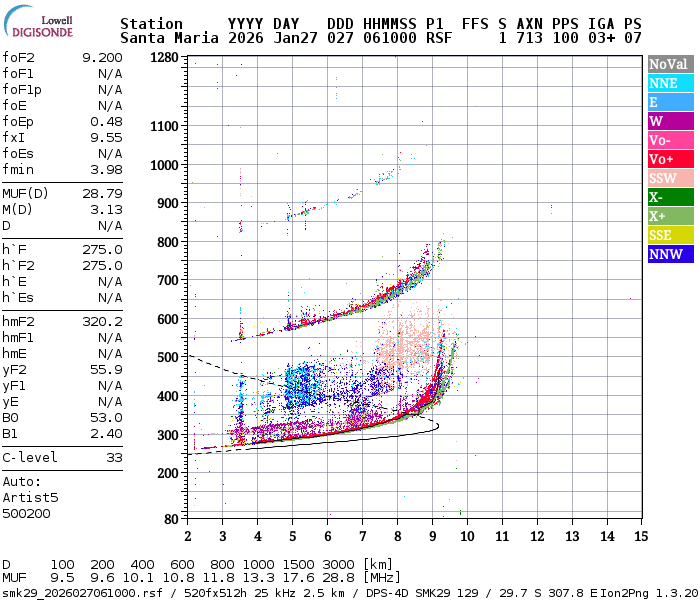700x600 pixels.
Task: Click the Vo+ red legend swatch
Action: pyautogui.click(x=671, y=159)
